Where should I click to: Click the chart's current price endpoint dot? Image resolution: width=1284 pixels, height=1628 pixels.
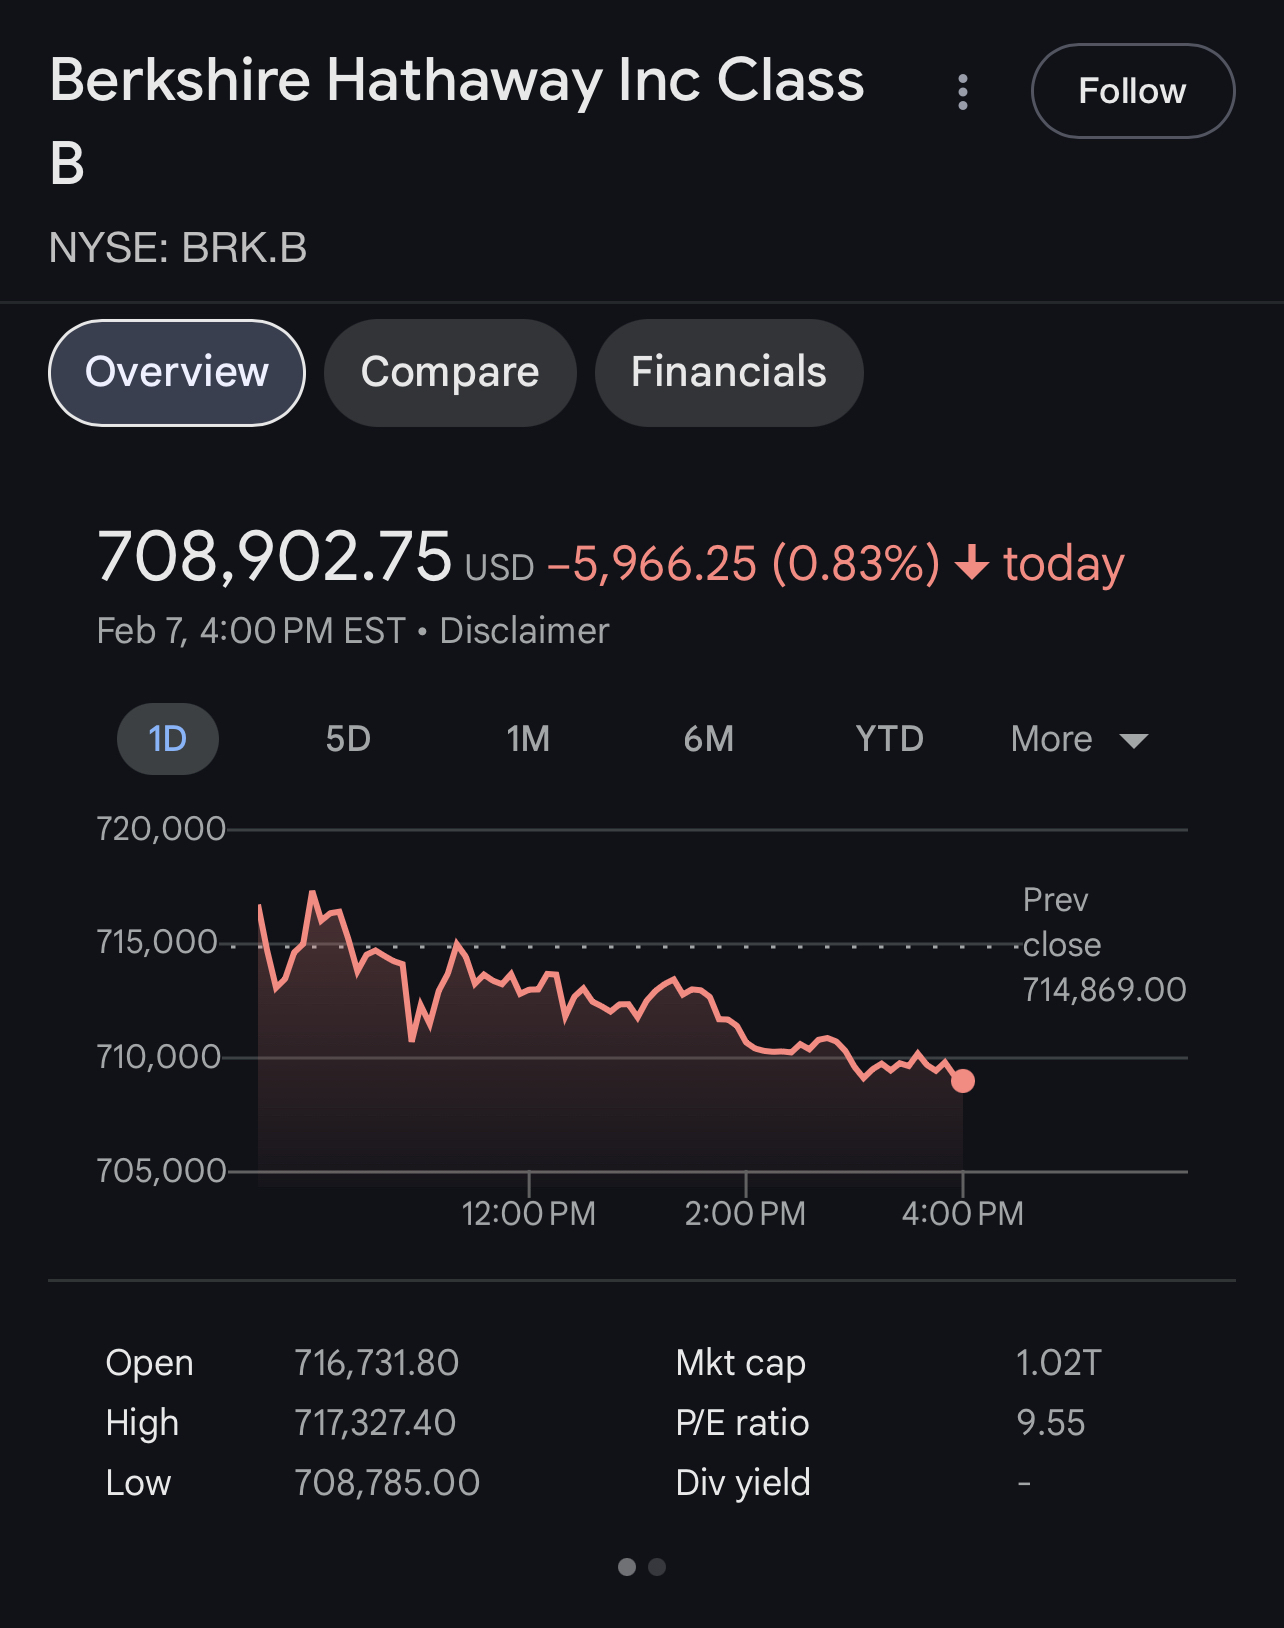coord(963,1081)
